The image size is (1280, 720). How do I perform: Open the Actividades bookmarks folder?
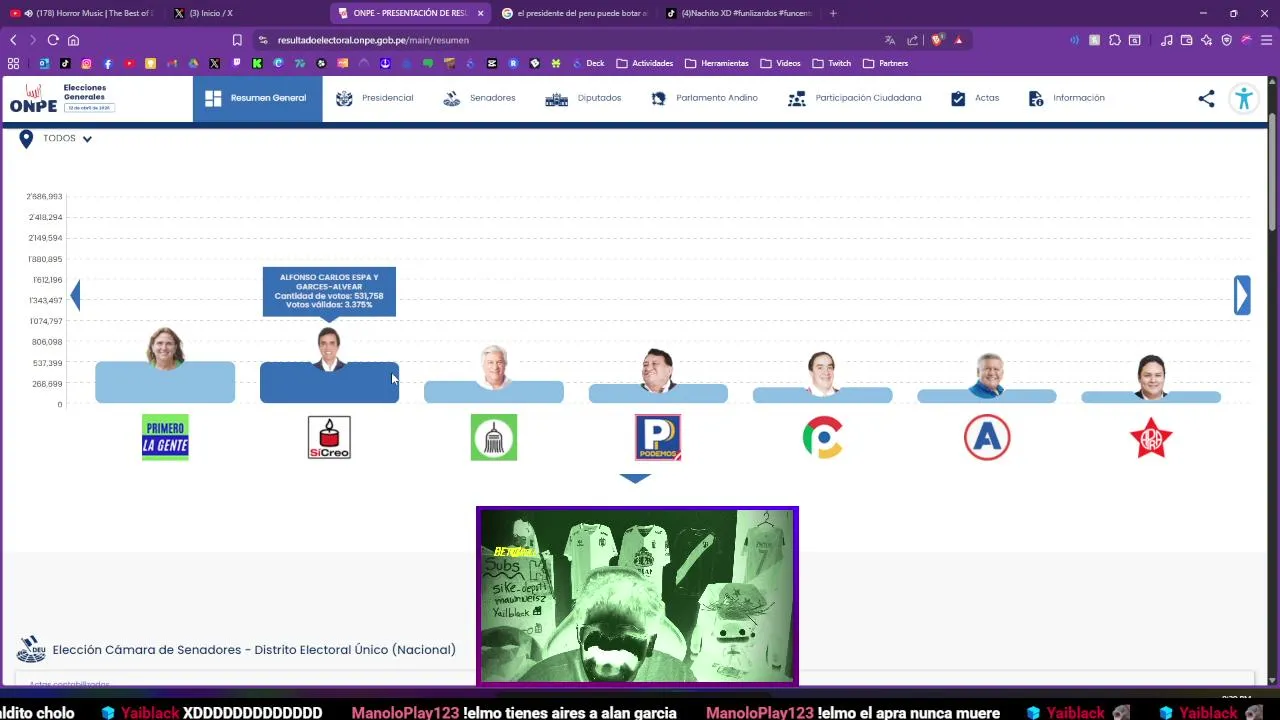coord(645,63)
